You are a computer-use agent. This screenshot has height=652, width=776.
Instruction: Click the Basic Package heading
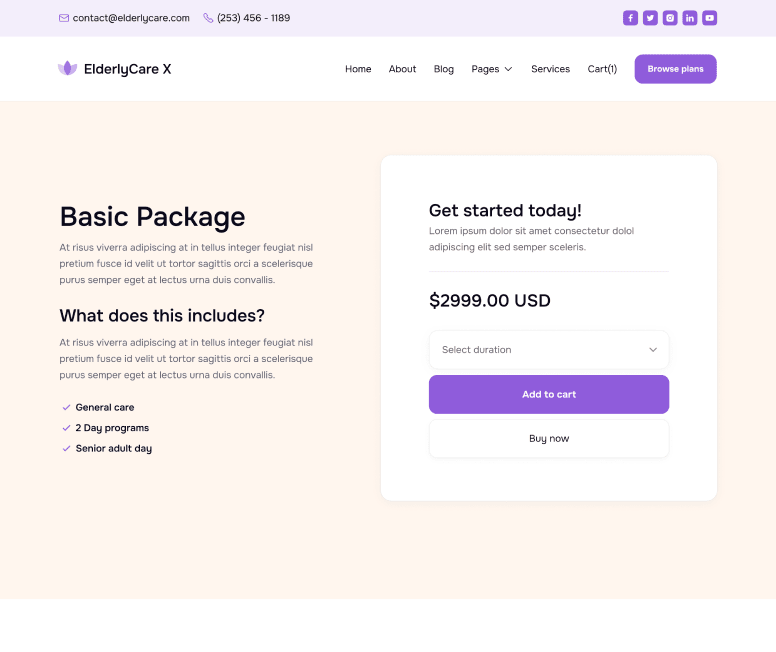pos(152,217)
